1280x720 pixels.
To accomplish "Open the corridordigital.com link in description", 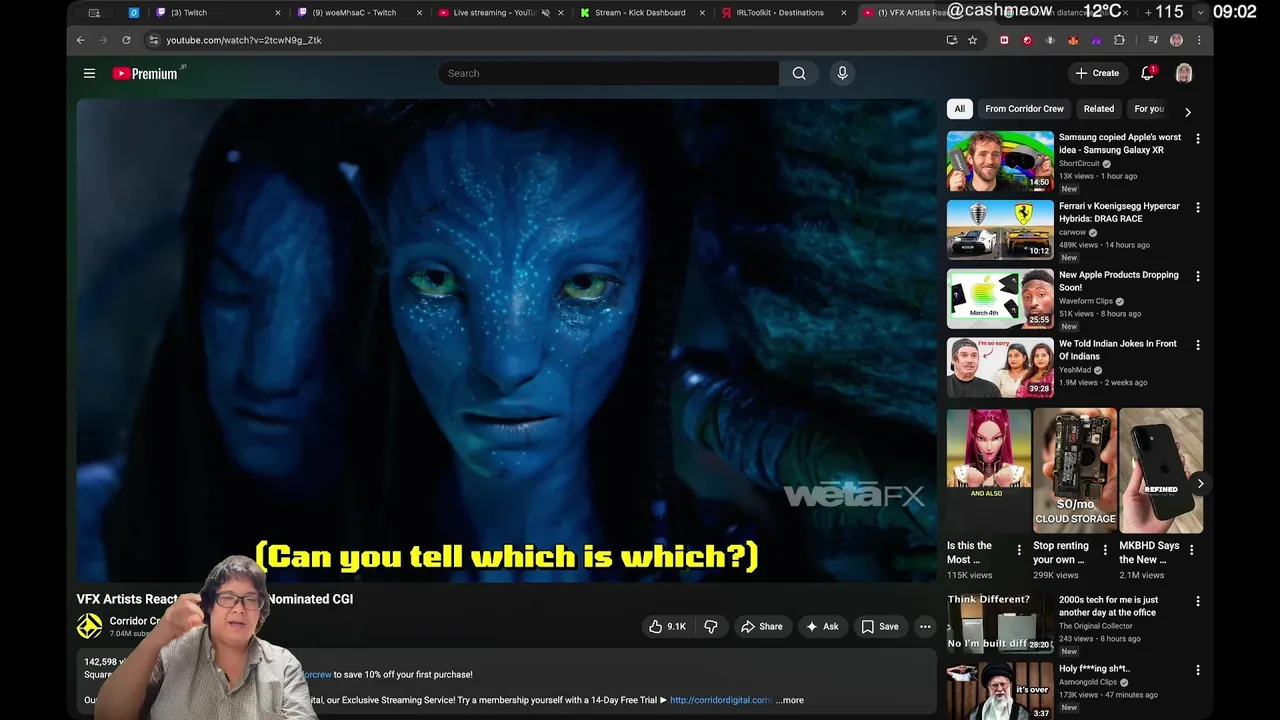I will 721,700.
